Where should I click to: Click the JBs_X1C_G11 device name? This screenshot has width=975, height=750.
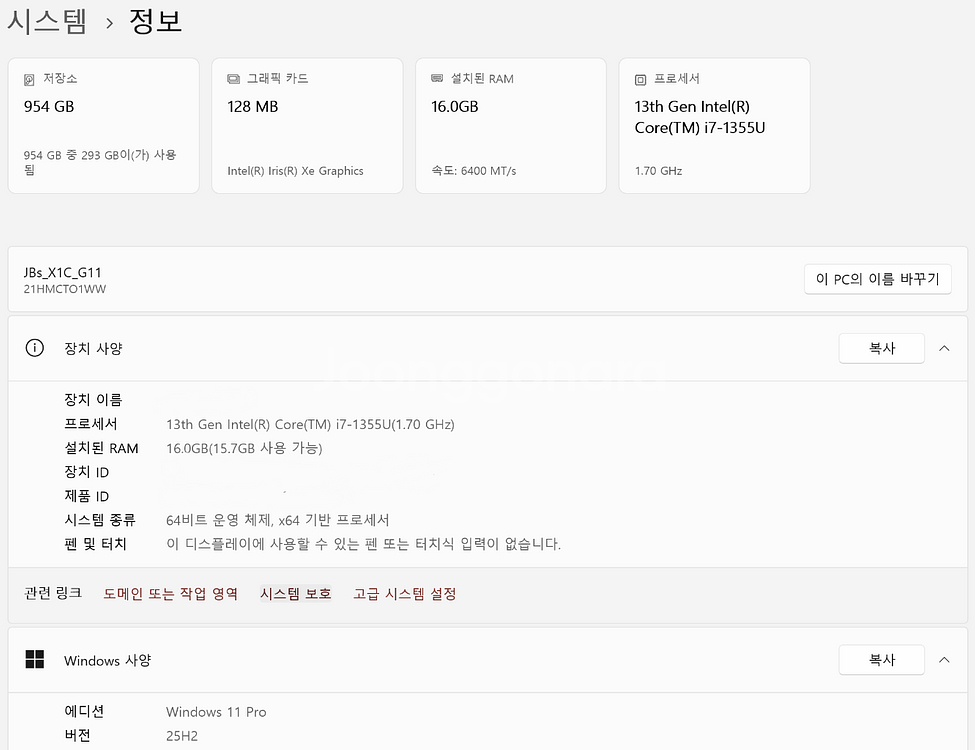(62, 272)
